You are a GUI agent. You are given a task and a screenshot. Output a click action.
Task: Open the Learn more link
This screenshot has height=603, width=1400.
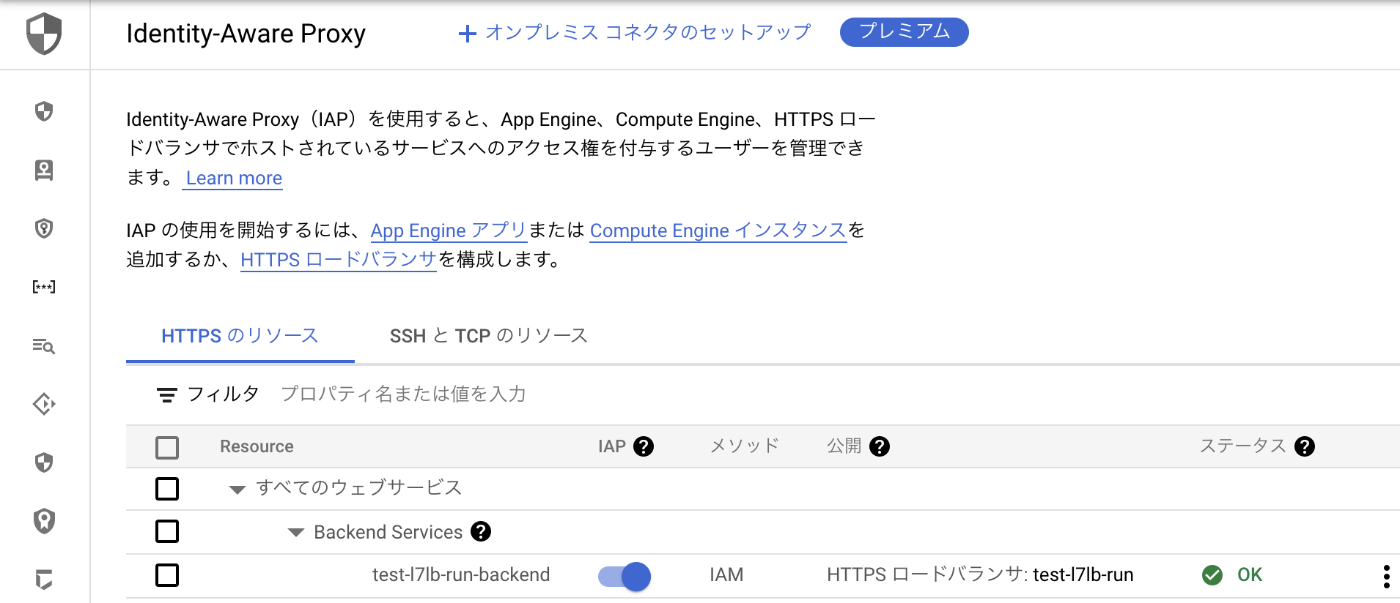coord(234,178)
